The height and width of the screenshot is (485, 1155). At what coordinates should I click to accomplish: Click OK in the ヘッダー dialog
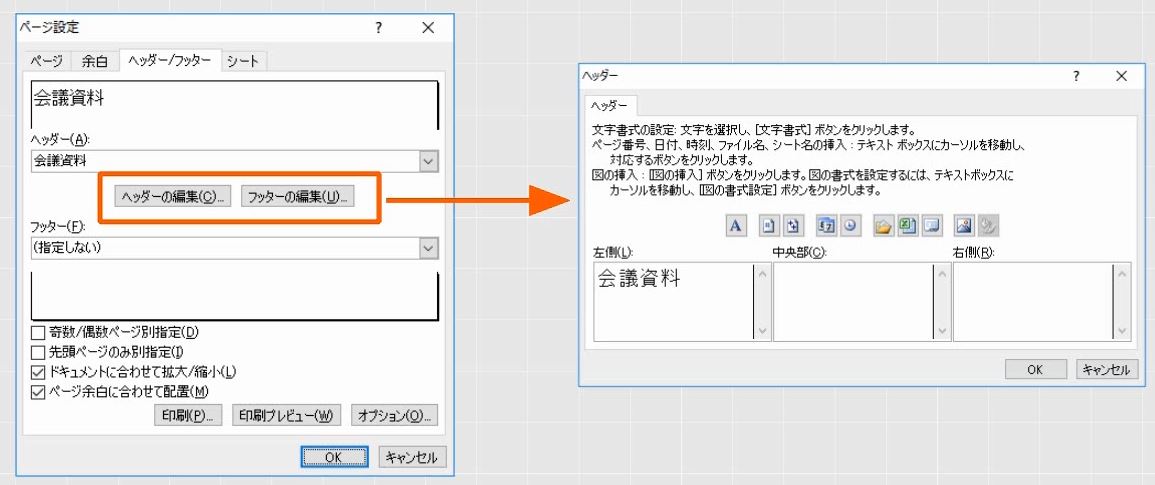(x=1036, y=369)
